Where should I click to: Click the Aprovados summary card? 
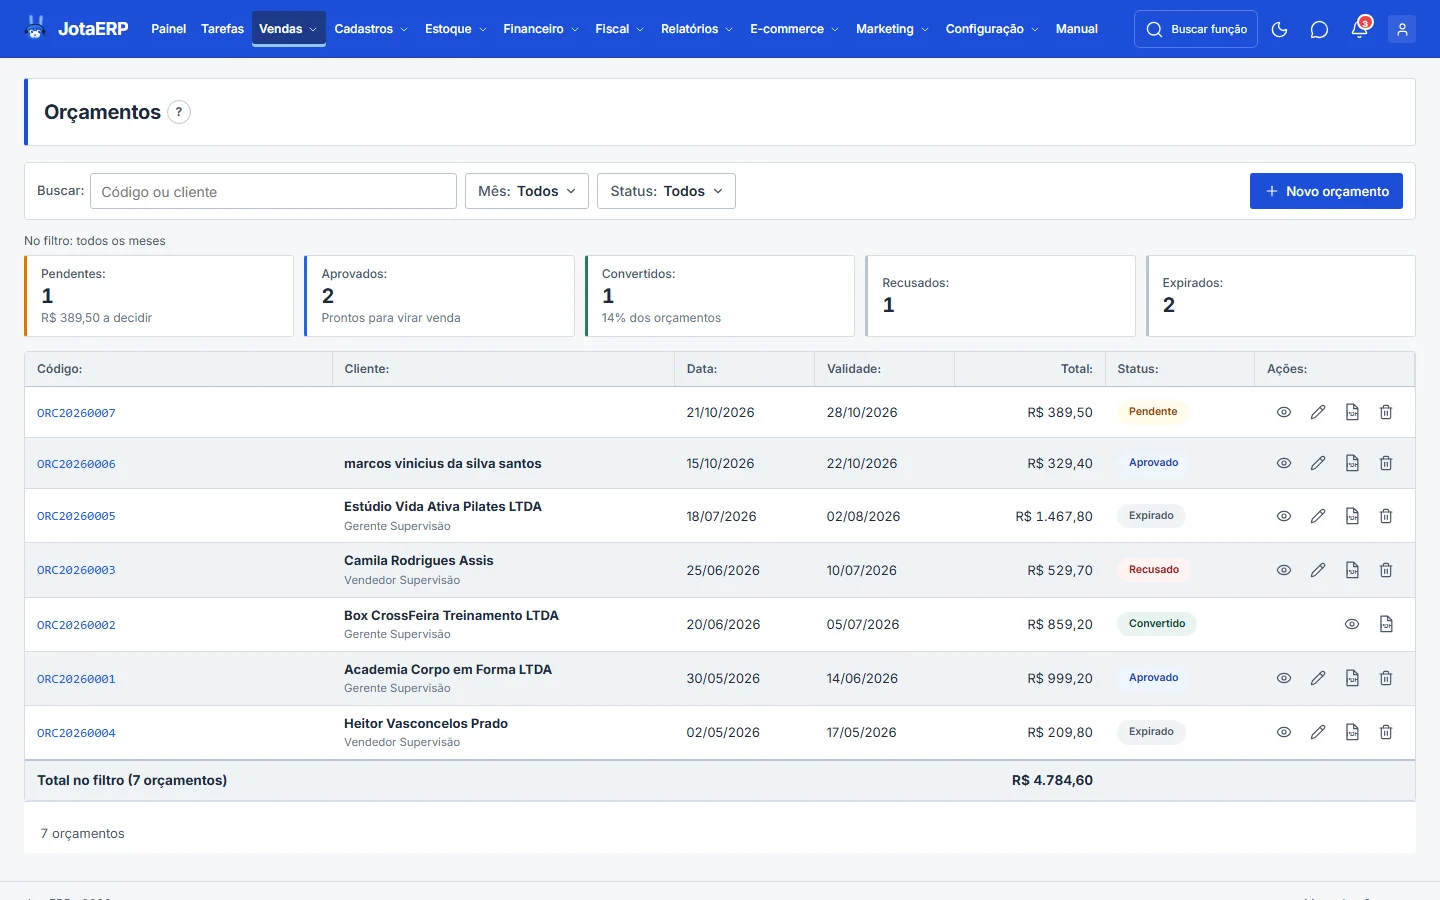click(439, 296)
